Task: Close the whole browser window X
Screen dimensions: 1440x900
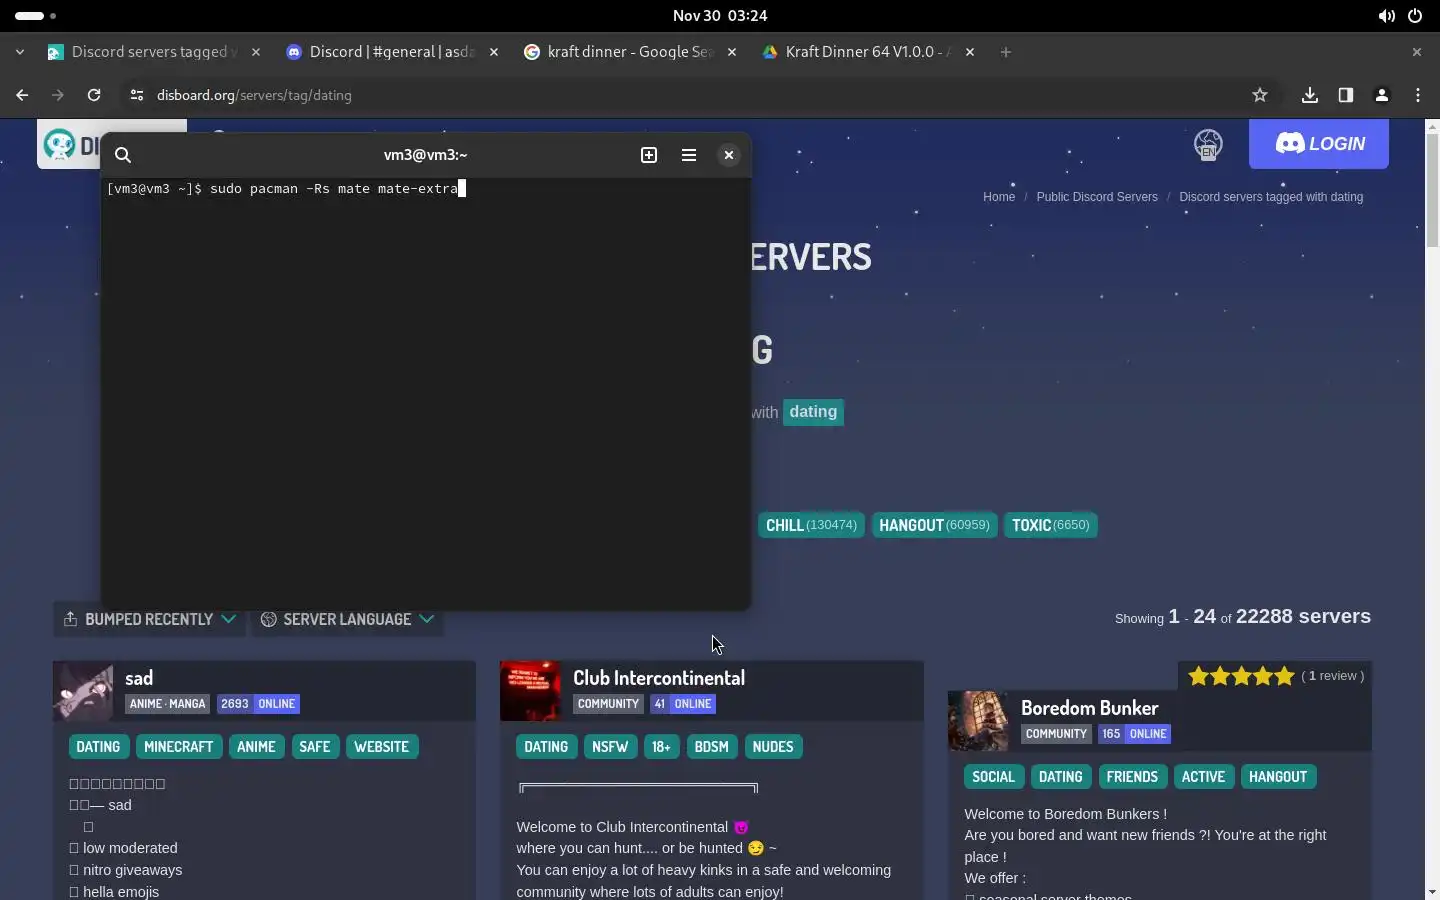Action: point(1416,52)
